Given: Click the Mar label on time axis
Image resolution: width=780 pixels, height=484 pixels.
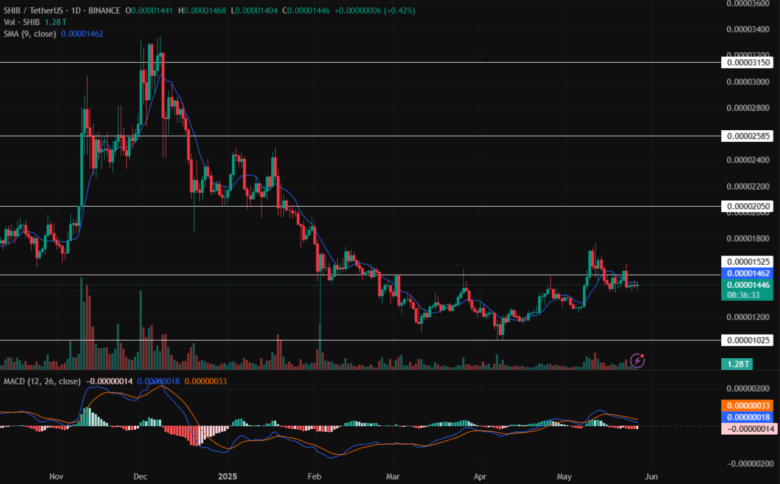Looking at the screenshot, I should pos(393,477).
